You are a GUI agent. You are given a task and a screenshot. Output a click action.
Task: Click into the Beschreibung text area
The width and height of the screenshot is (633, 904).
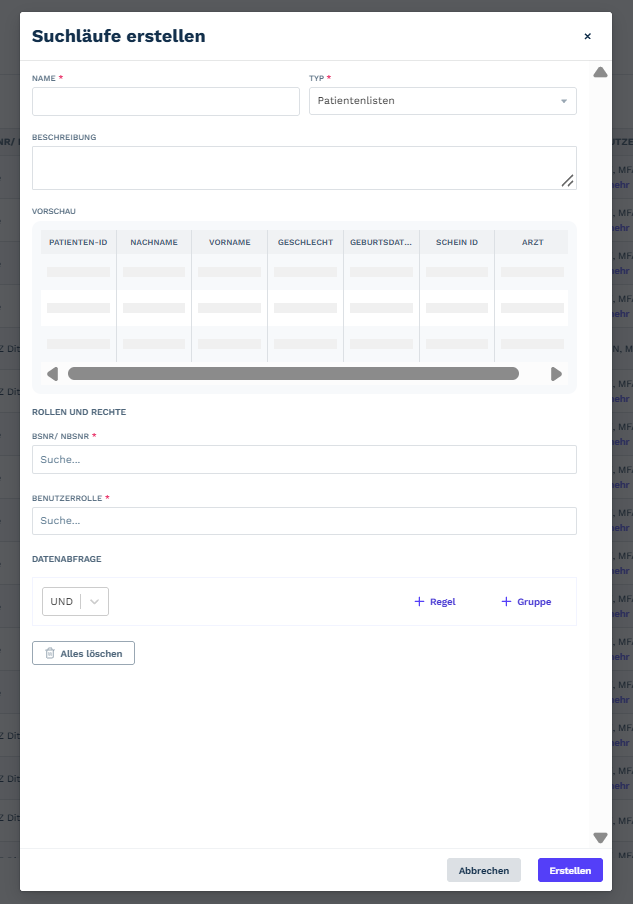tap(304, 168)
